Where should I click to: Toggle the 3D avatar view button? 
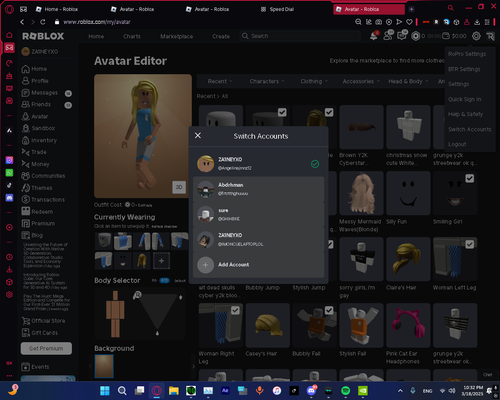[179, 187]
